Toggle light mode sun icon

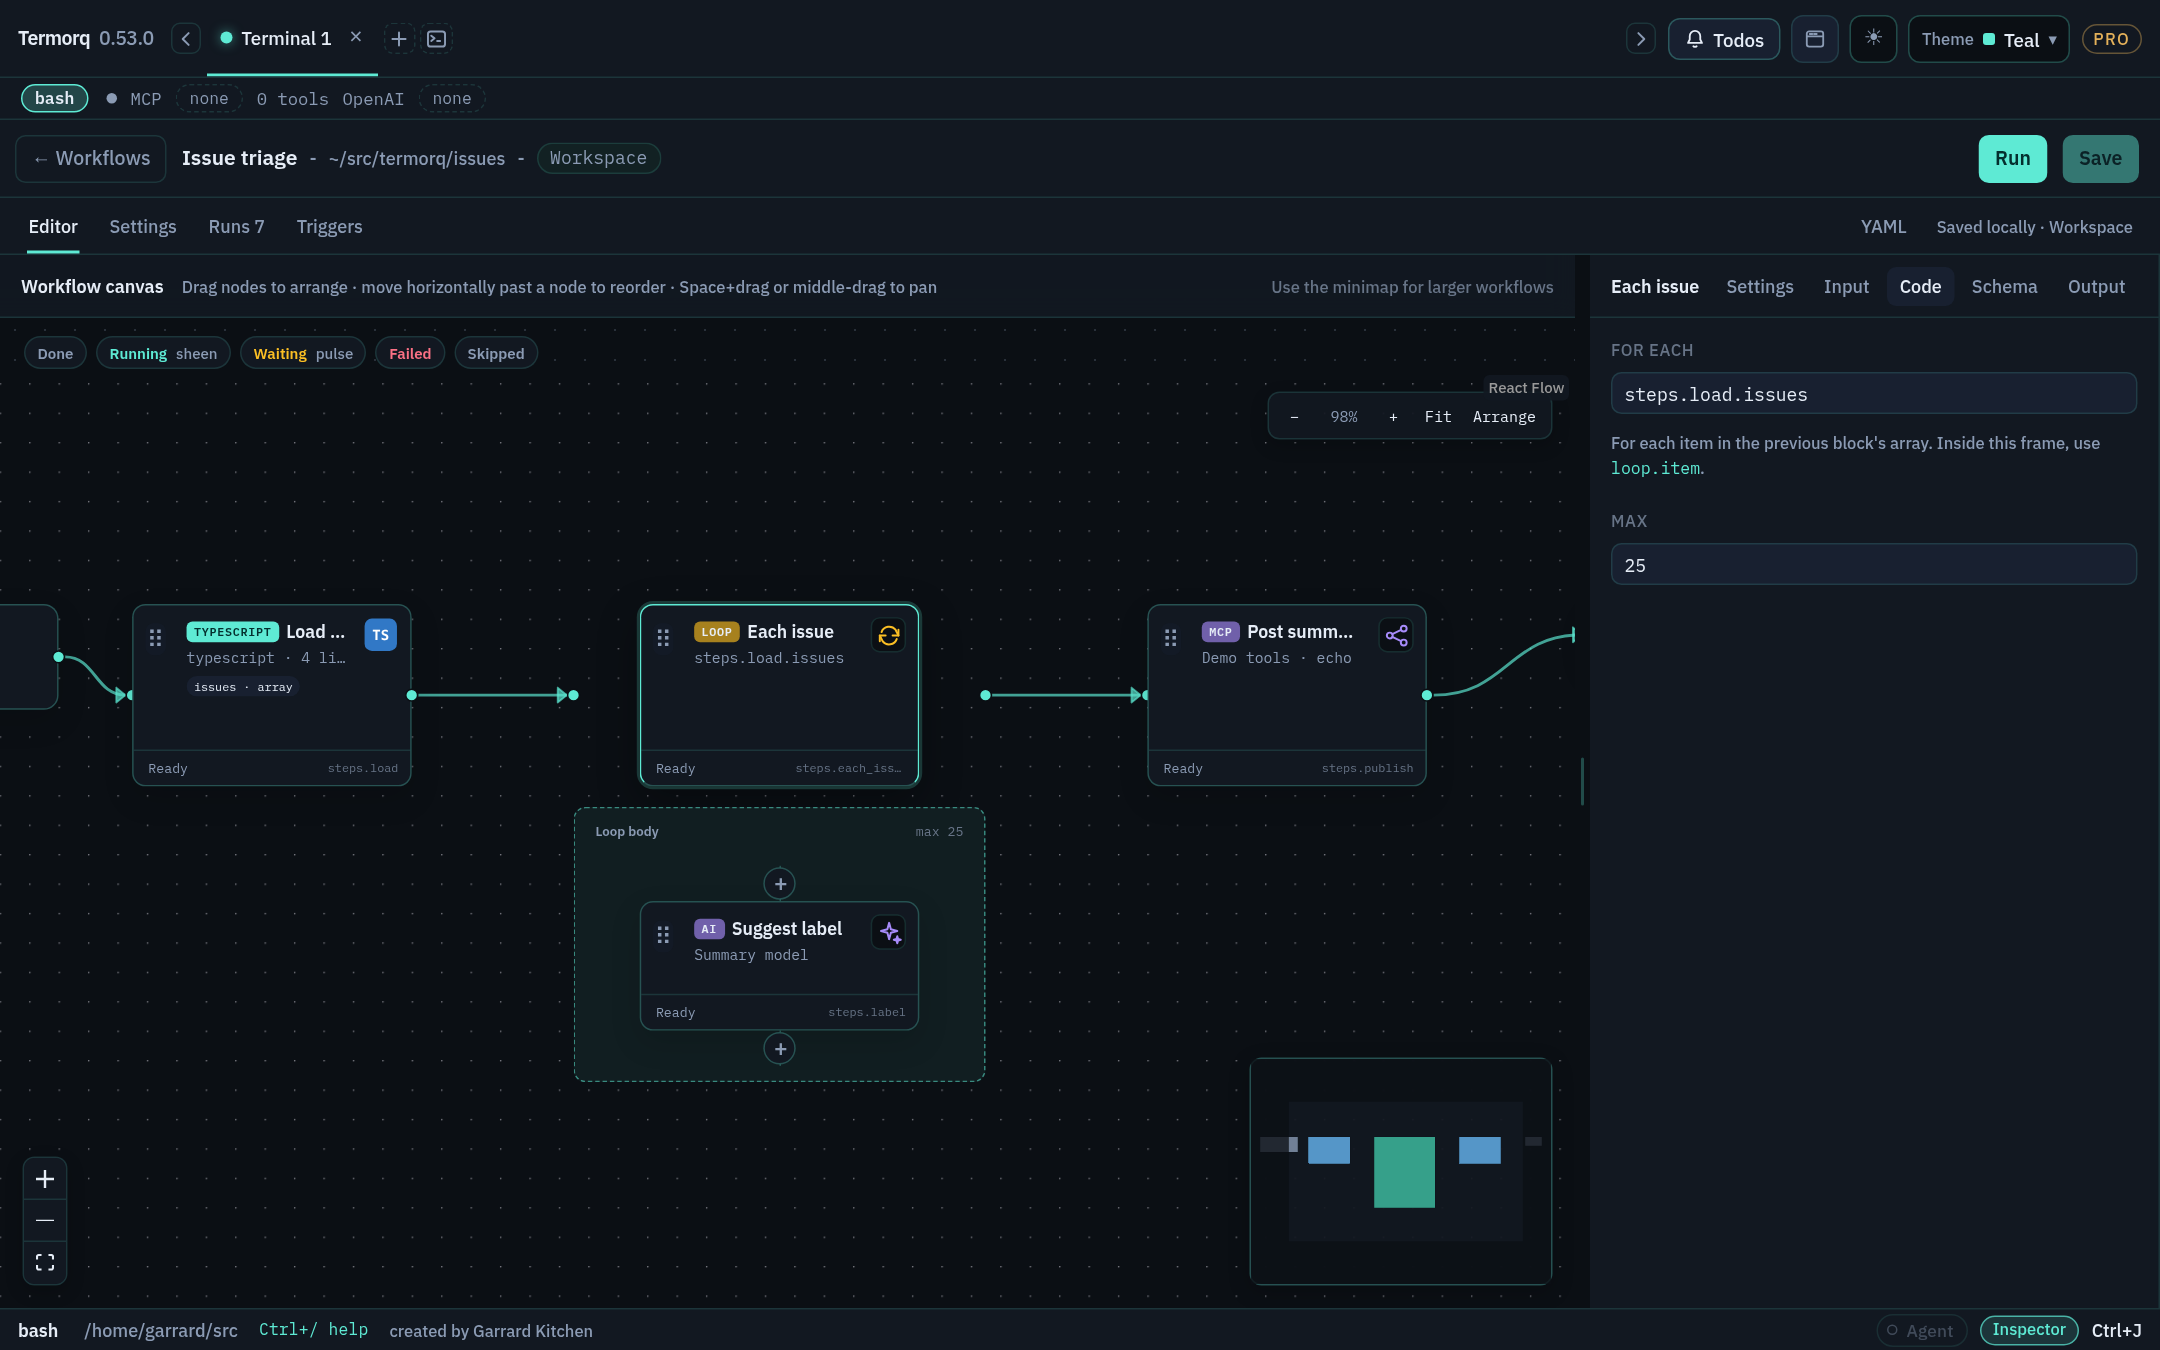1873,39
